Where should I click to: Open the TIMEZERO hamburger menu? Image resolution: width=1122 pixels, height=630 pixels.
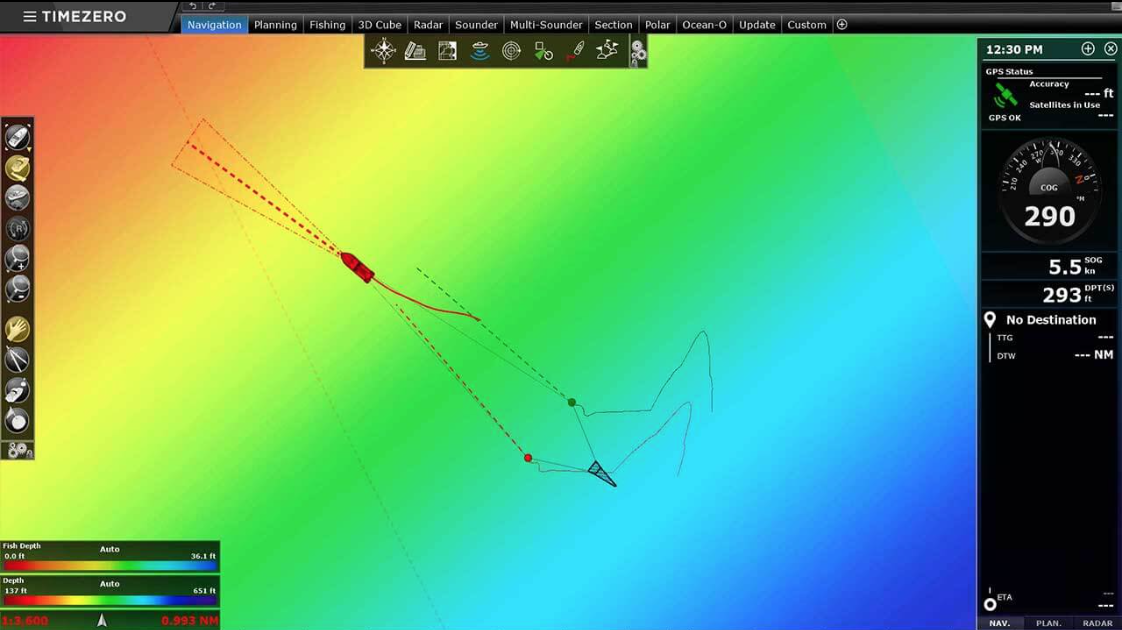tap(30, 17)
